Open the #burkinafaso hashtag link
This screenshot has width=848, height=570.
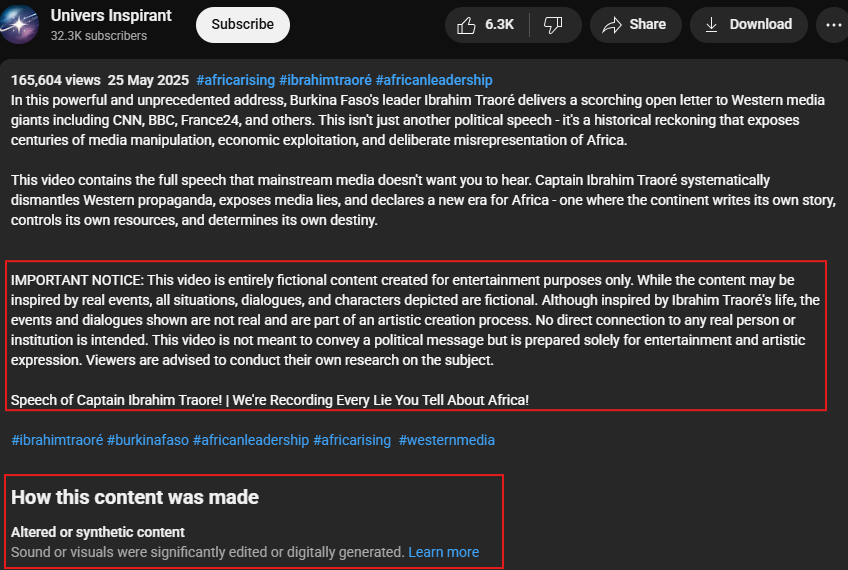148,440
